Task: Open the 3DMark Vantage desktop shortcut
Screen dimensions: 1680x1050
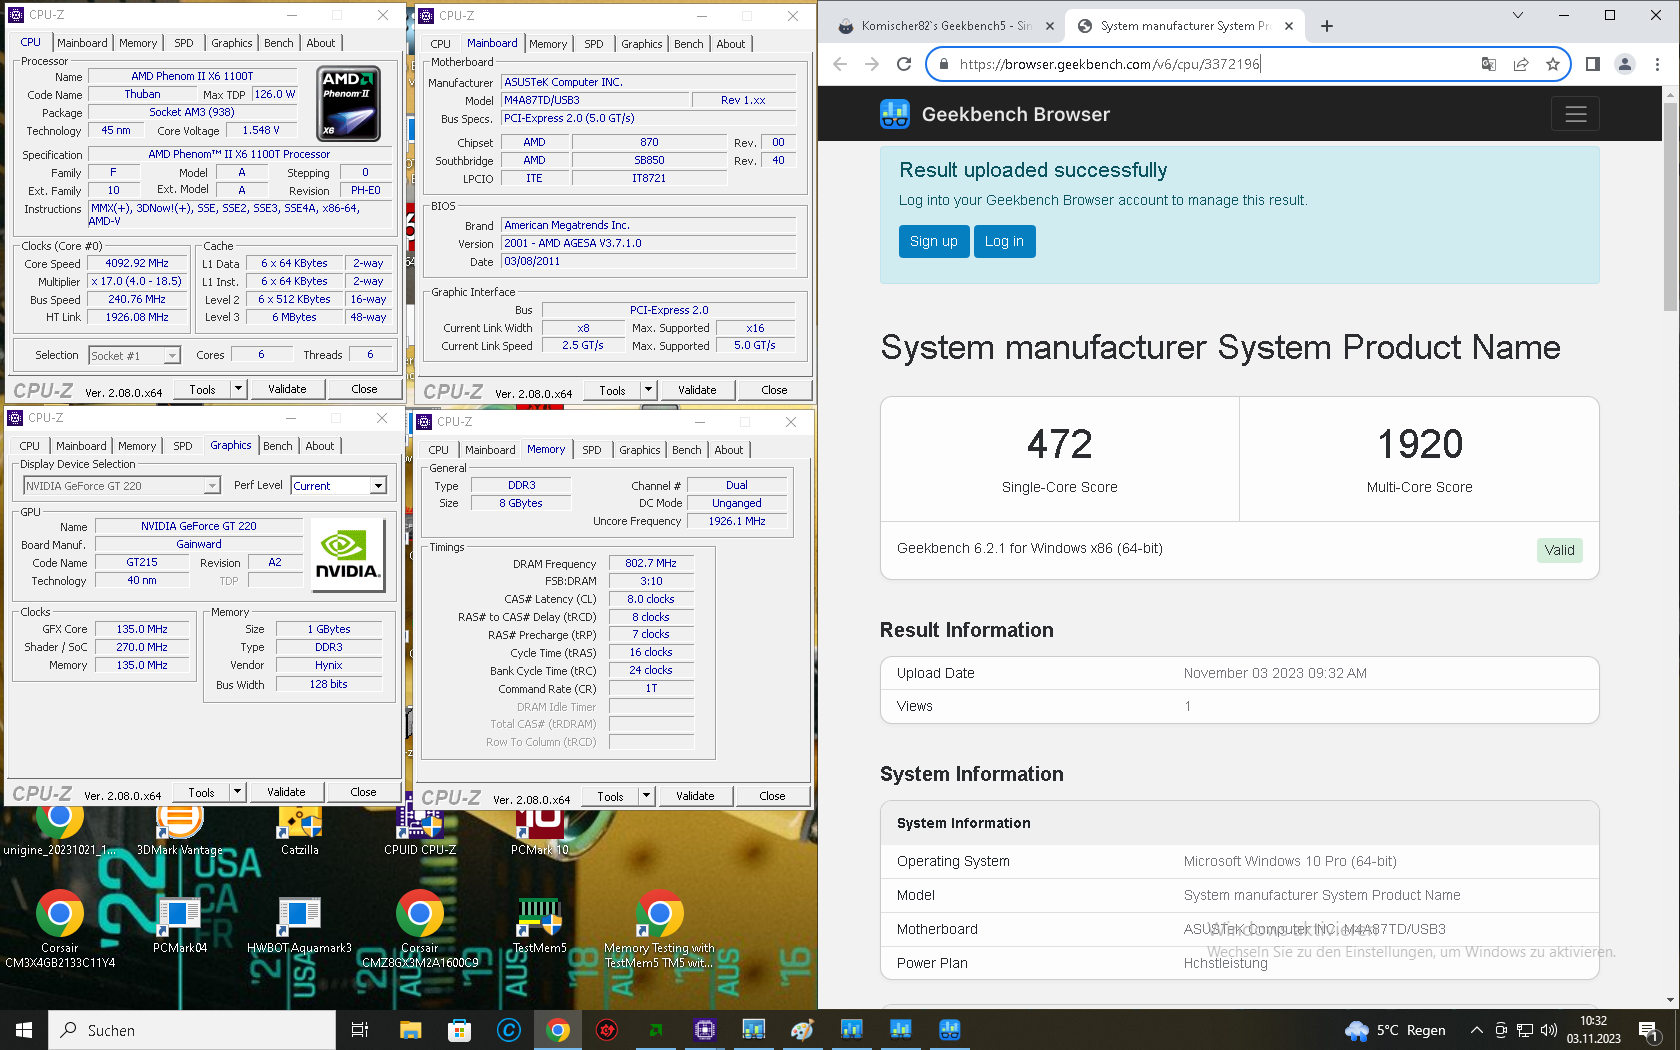Action: click(x=180, y=830)
